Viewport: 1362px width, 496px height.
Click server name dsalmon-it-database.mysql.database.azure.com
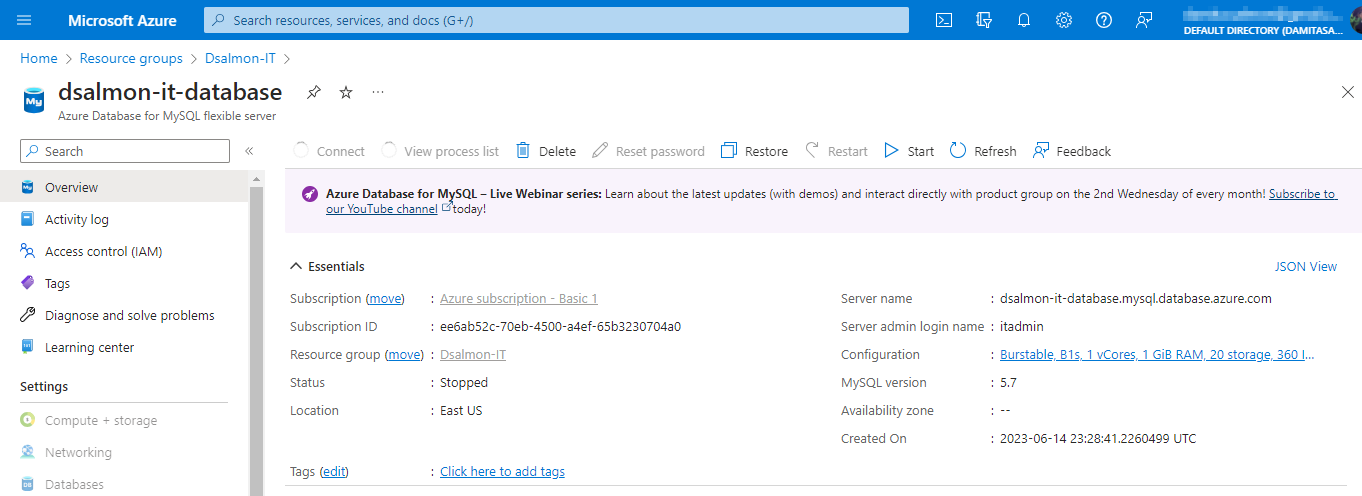1136,298
